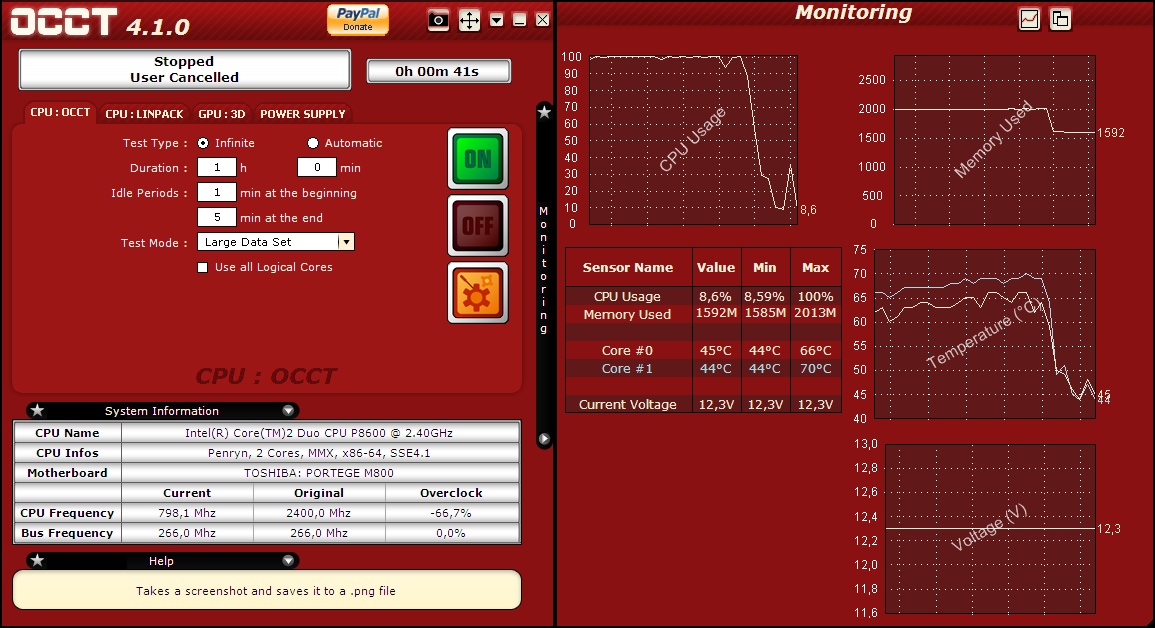Switch to the CPU : LINPACK tab

[144, 114]
